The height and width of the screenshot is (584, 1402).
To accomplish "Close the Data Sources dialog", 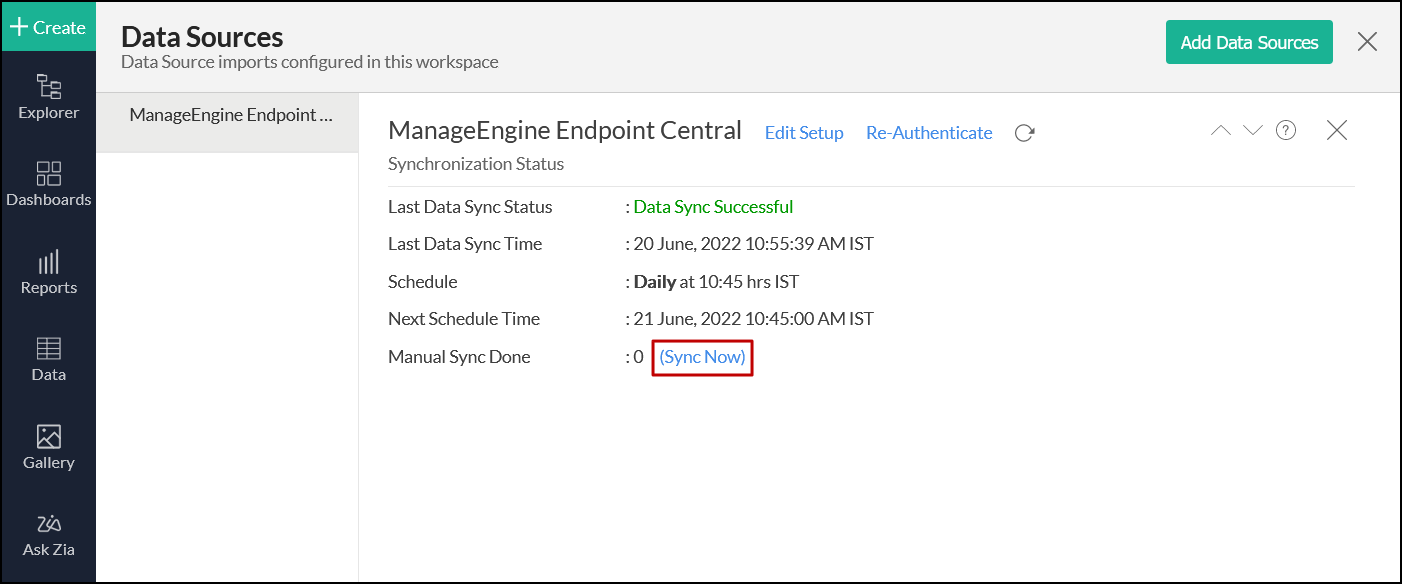I will click(1367, 42).
